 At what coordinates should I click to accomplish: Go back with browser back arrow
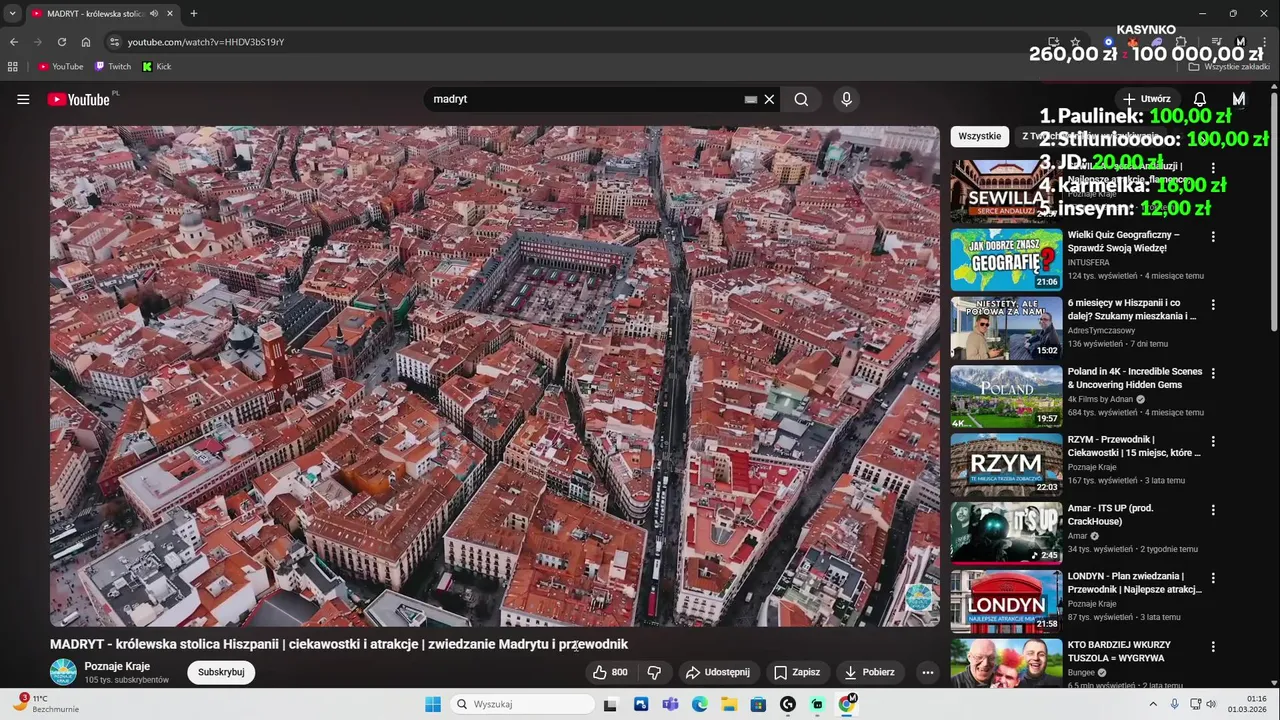(14, 42)
